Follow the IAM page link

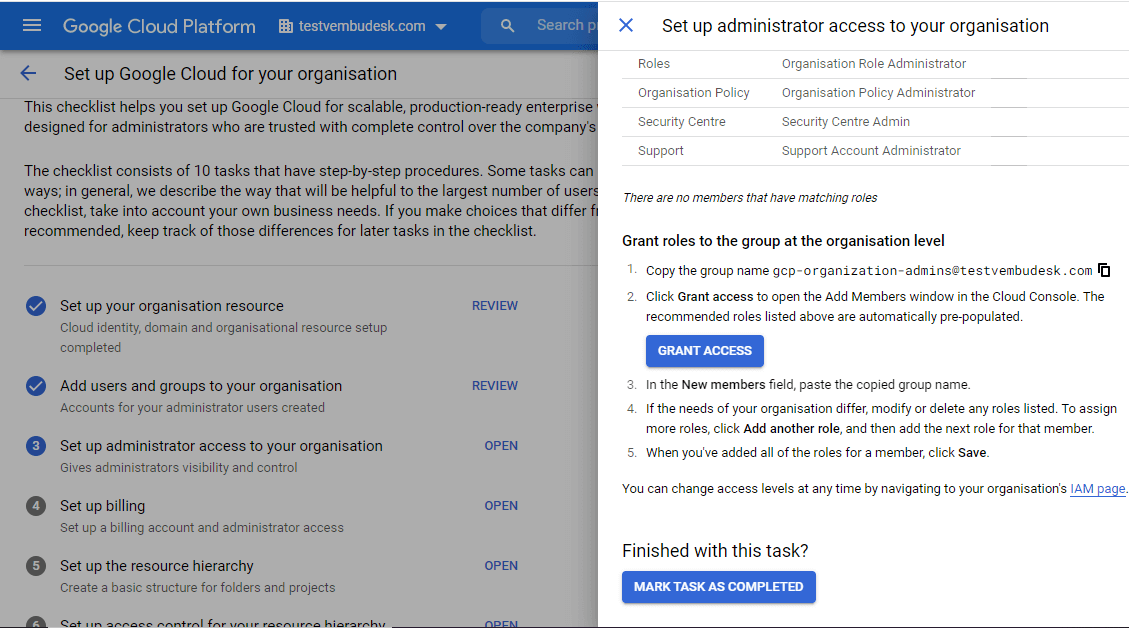coord(1097,488)
